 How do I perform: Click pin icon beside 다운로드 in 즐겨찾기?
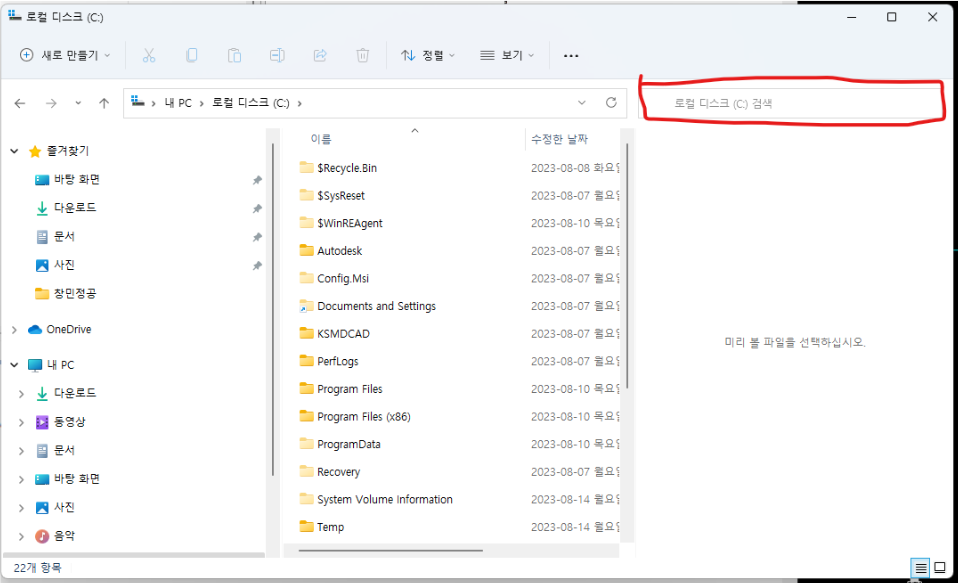pos(257,208)
